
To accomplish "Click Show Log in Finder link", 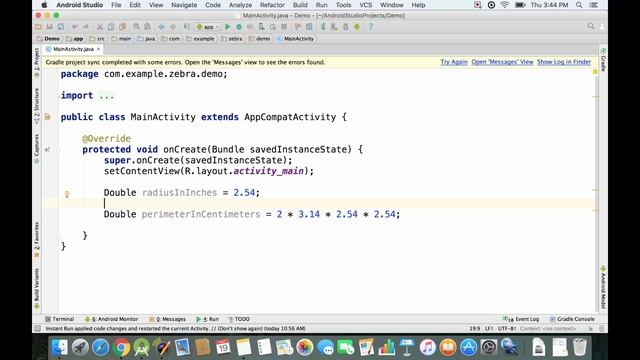I will [564, 62].
